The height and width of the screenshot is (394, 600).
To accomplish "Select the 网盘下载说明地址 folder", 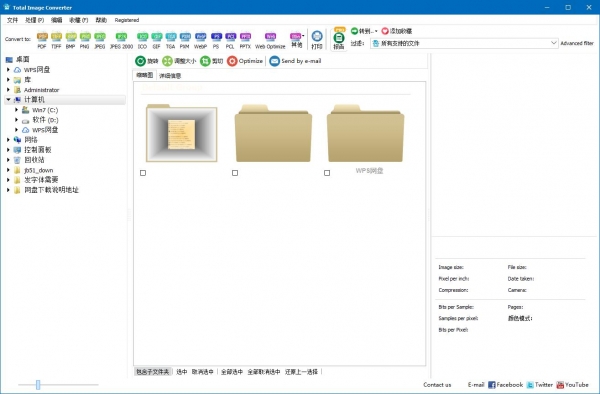I will (x=51, y=190).
